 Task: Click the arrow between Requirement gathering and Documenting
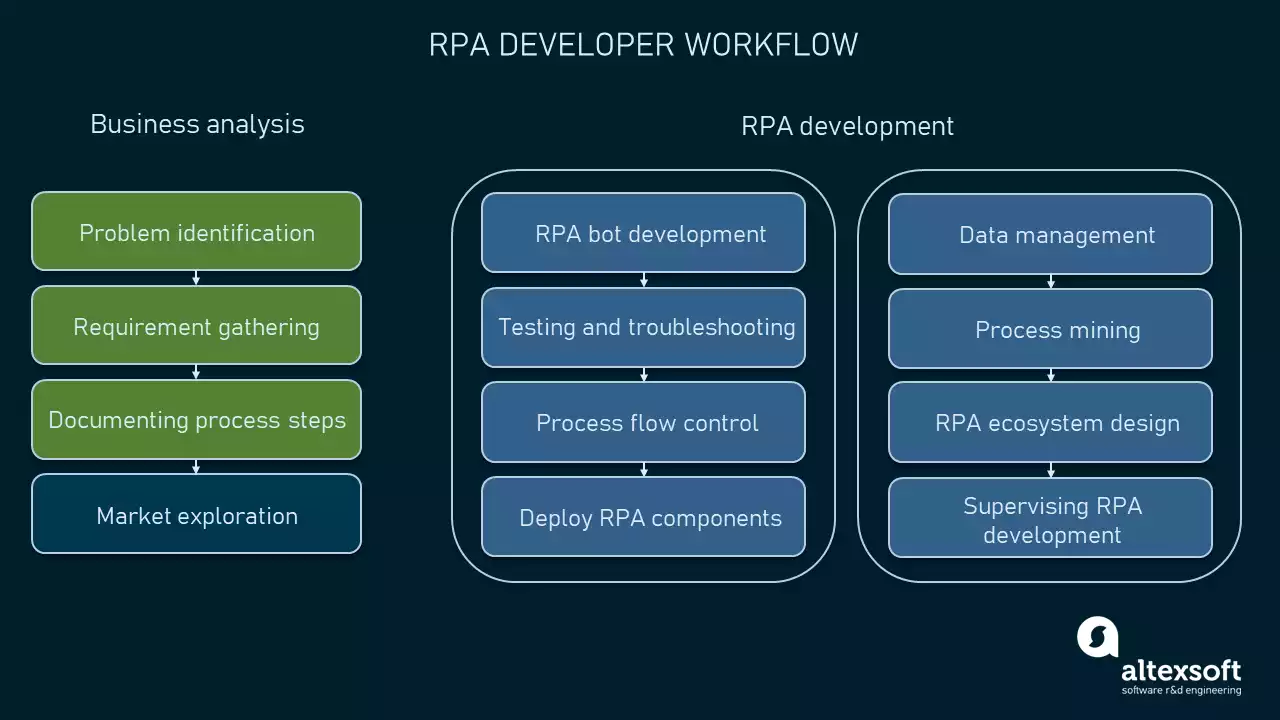pyautogui.click(x=196, y=371)
